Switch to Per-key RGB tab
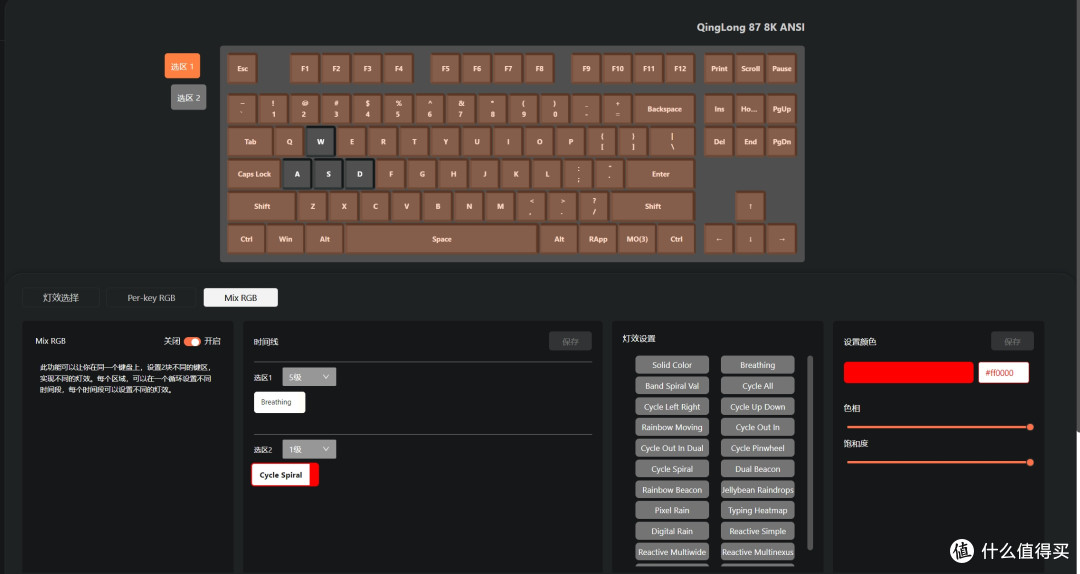 click(152, 298)
